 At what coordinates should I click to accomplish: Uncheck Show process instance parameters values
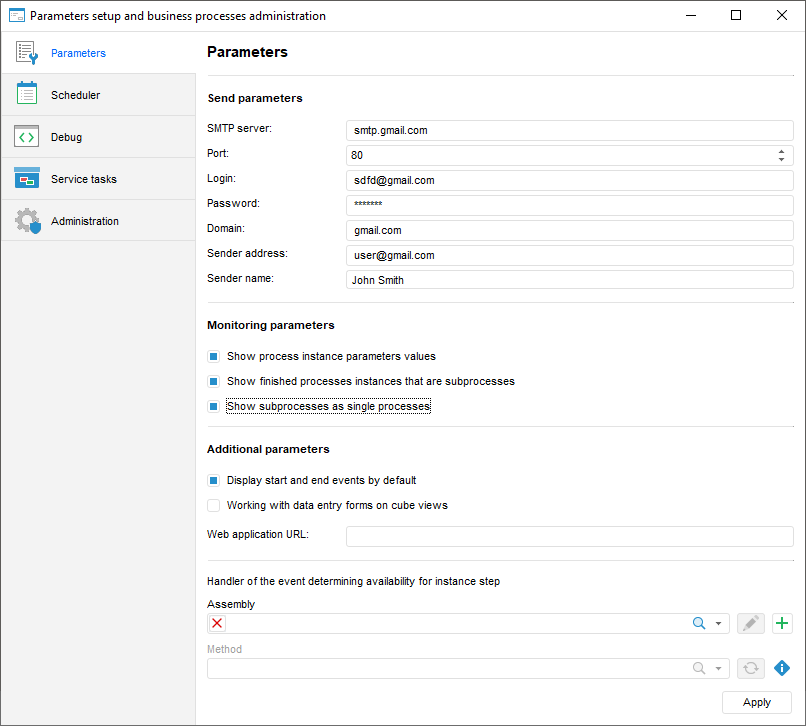pyautogui.click(x=214, y=356)
